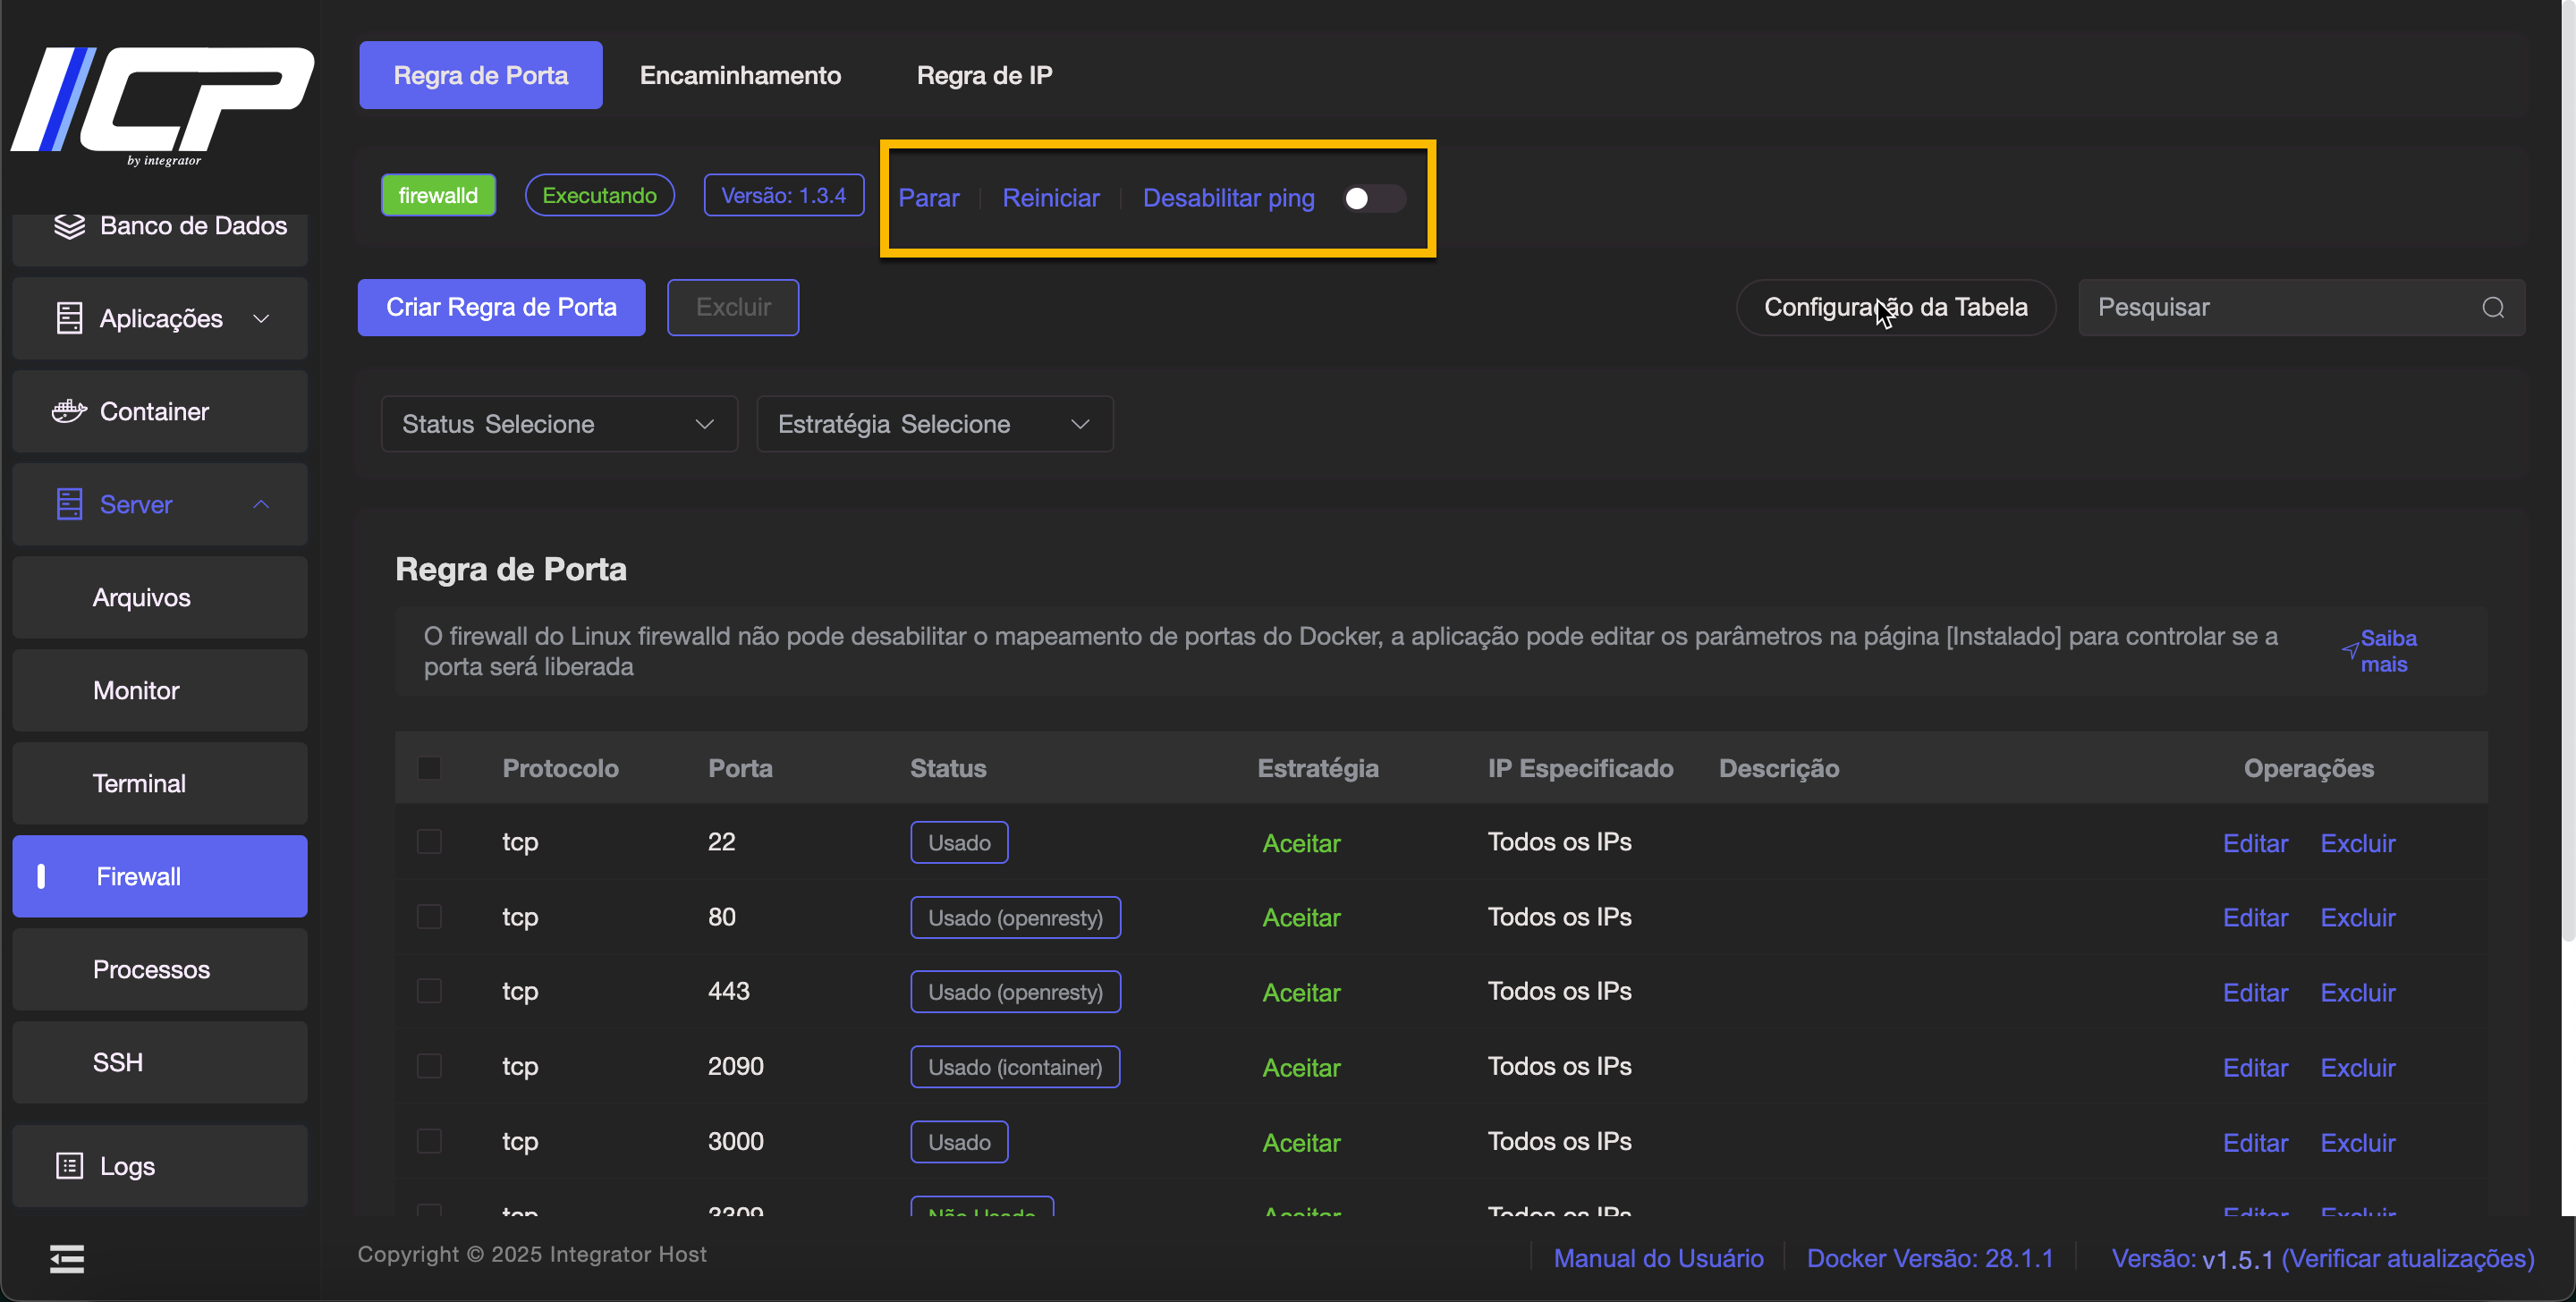
Task: Click the search magnifier icon
Action: point(2492,307)
